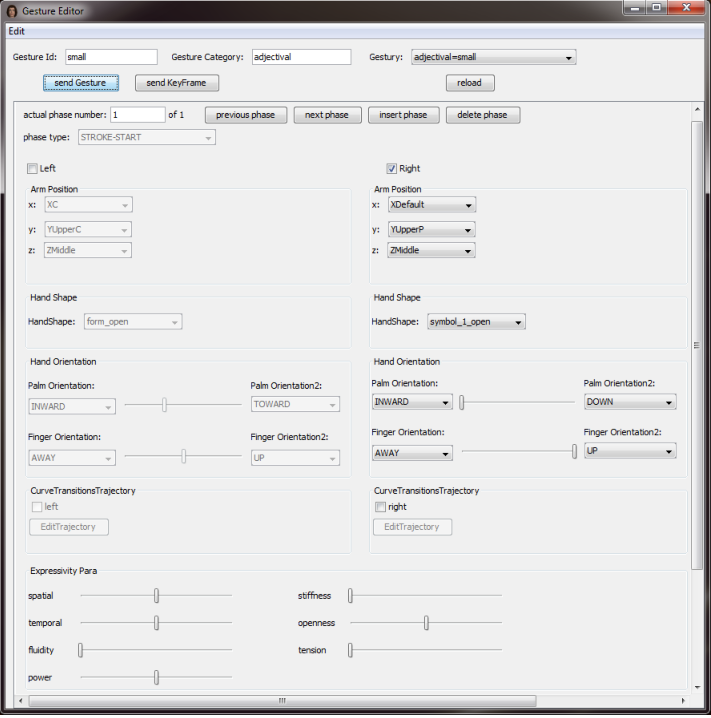This screenshot has width=711, height=718.
Task: Go to previous phase
Action: tap(246, 115)
